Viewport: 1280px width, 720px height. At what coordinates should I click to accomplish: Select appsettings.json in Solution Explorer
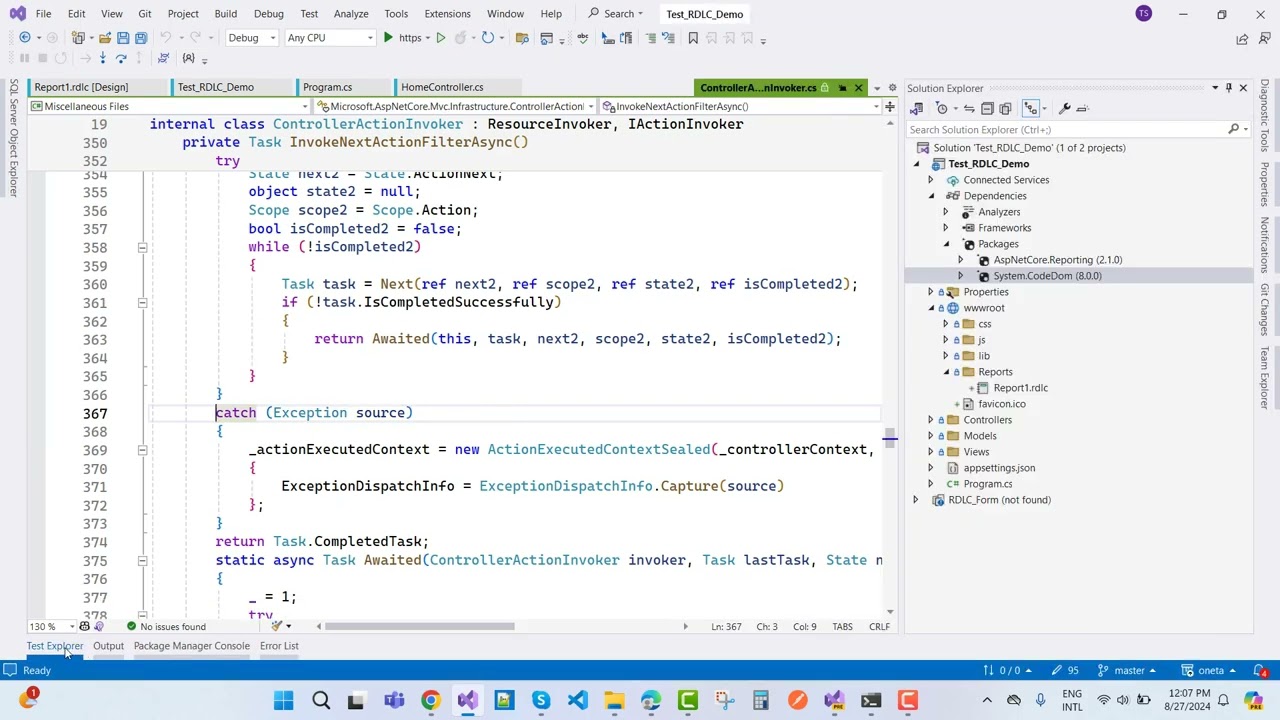(x=999, y=468)
